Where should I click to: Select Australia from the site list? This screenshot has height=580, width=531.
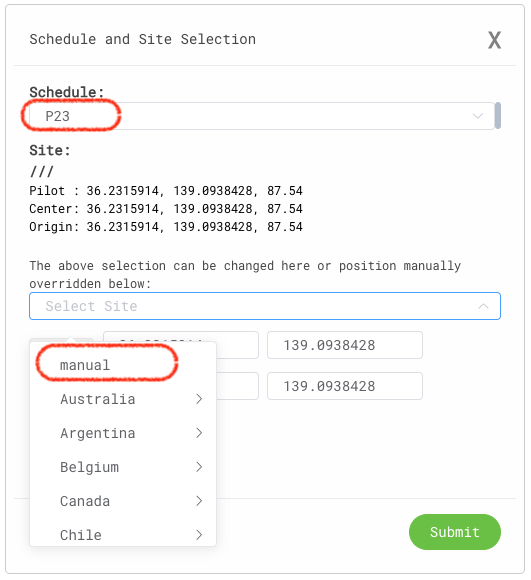point(123,399)
